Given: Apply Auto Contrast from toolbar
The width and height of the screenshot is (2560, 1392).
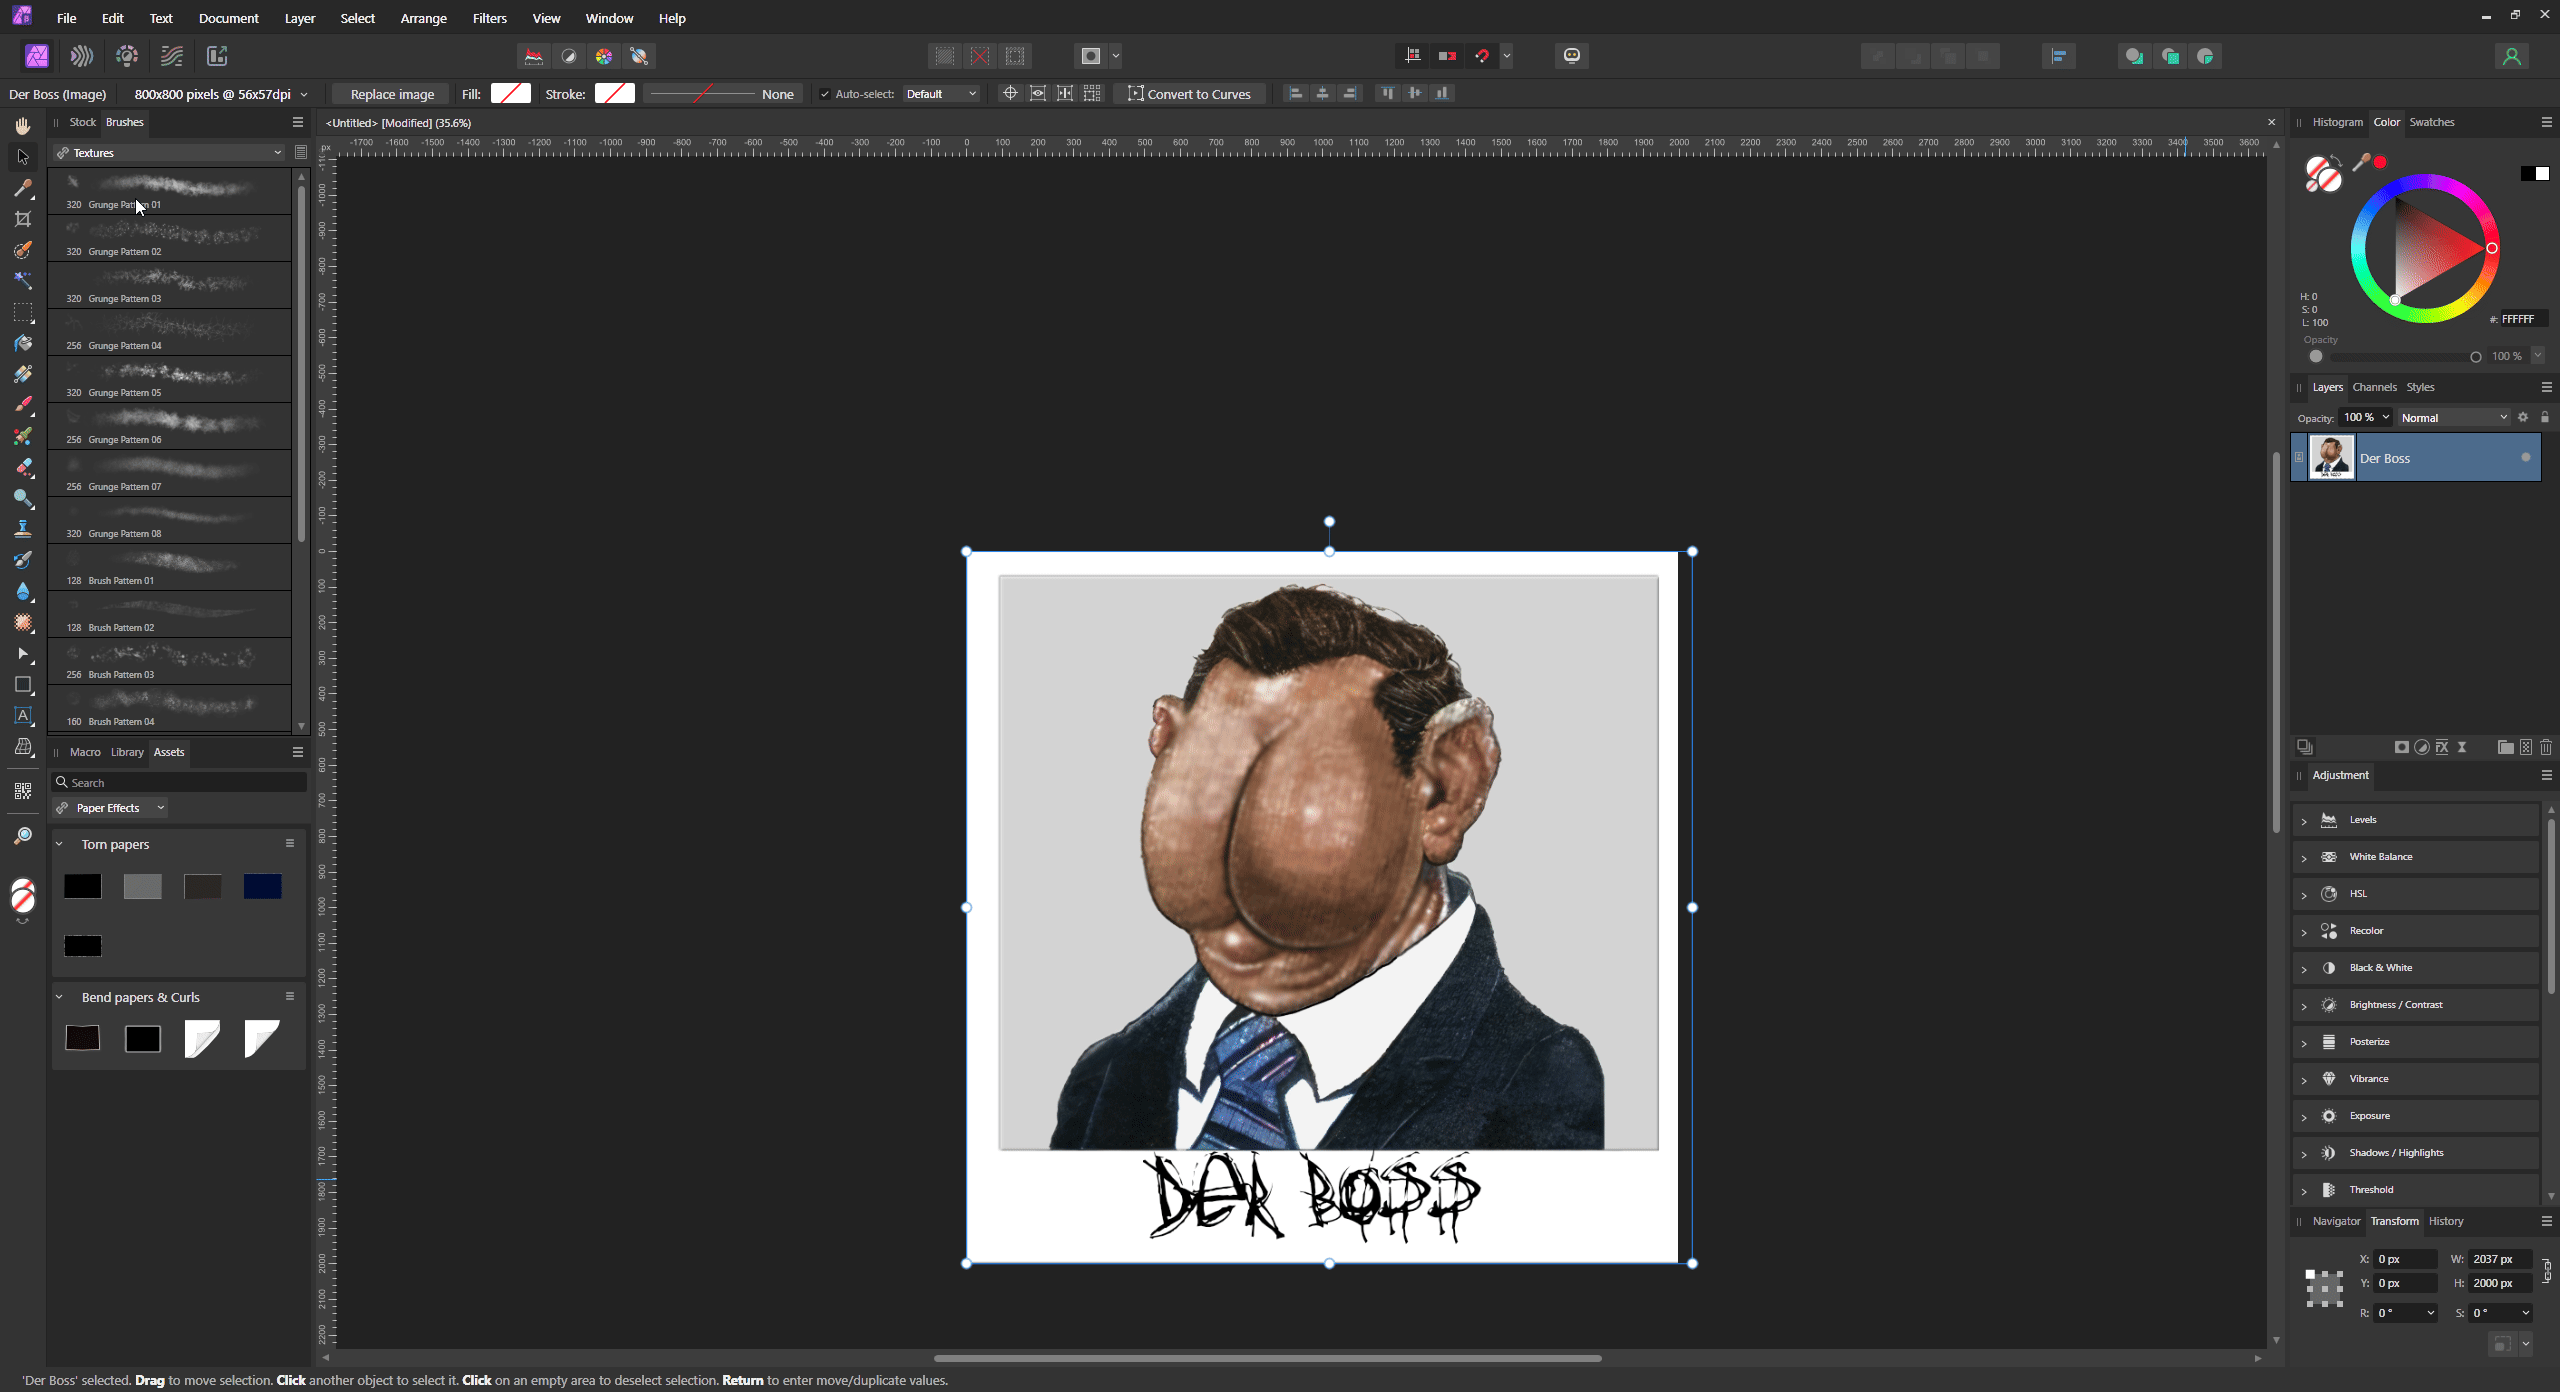Looking at the screenshot, I should click(x=569, y=56).
